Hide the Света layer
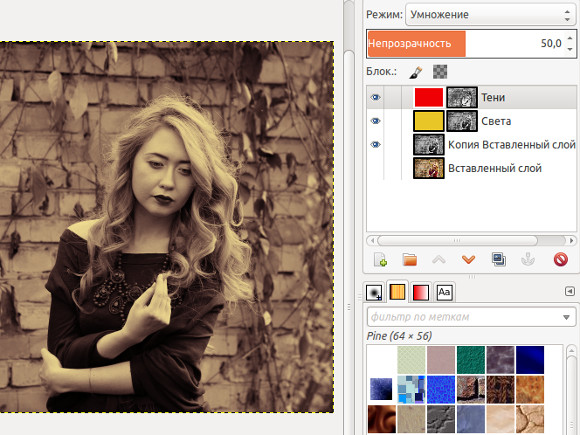 pos(375,121)
